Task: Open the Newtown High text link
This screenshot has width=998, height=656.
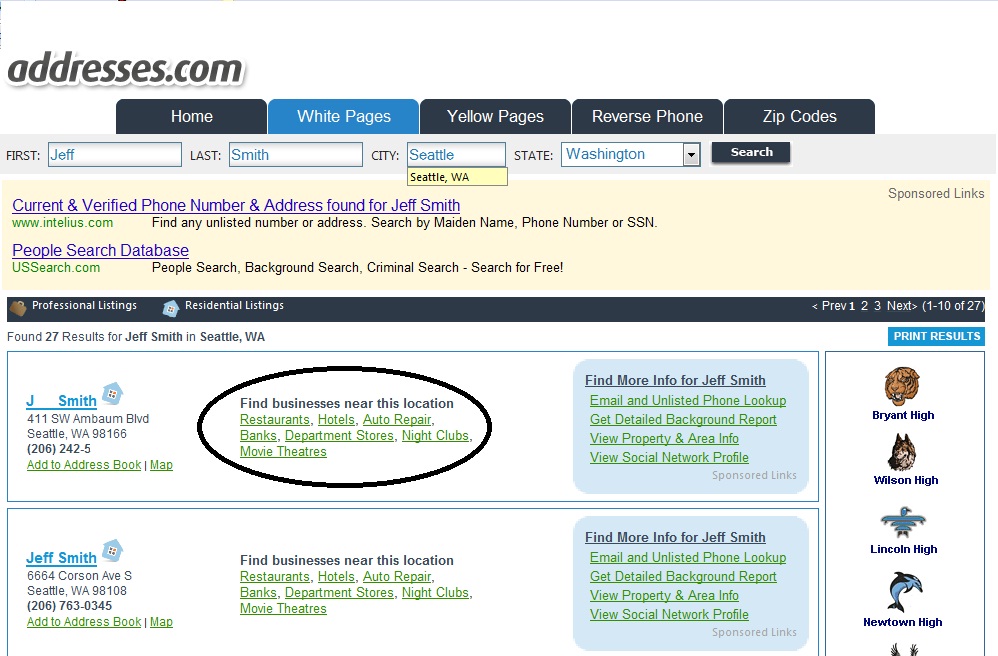Action: 903,622
